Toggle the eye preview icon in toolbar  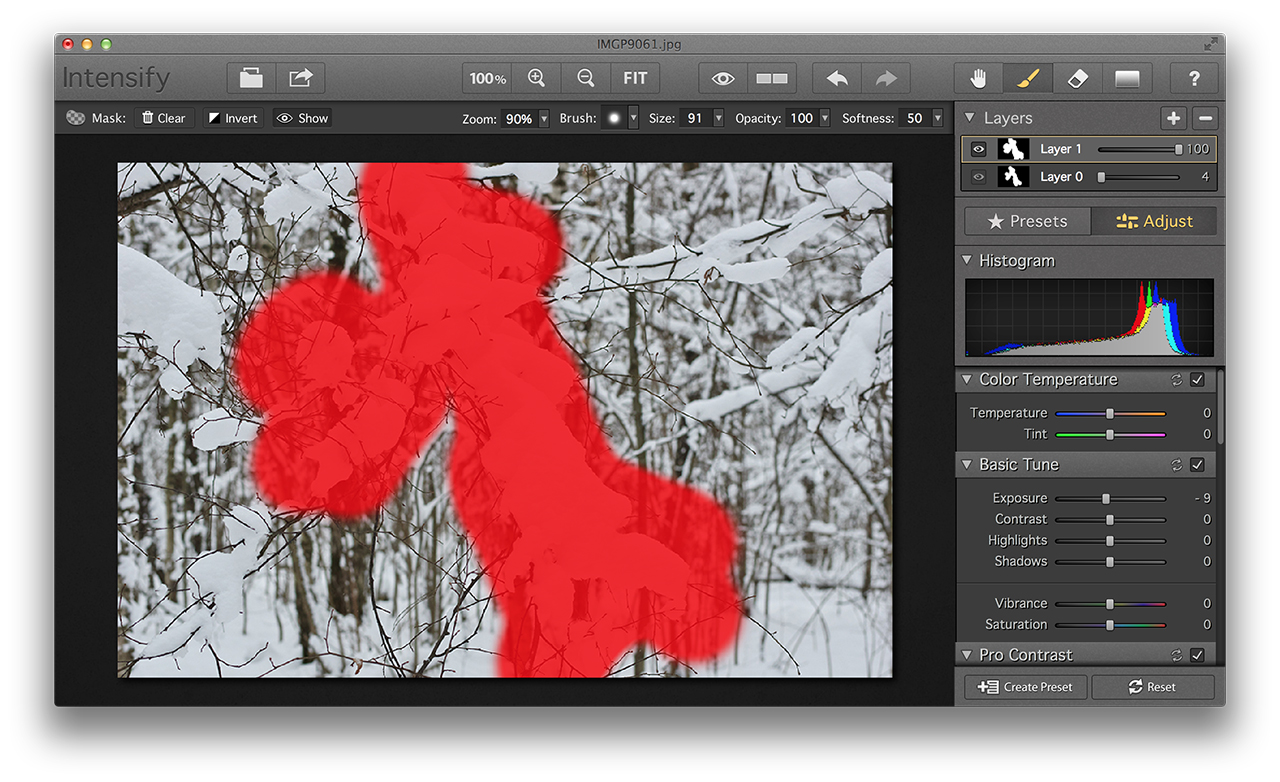pyautogui.click(x=723, y=78)
